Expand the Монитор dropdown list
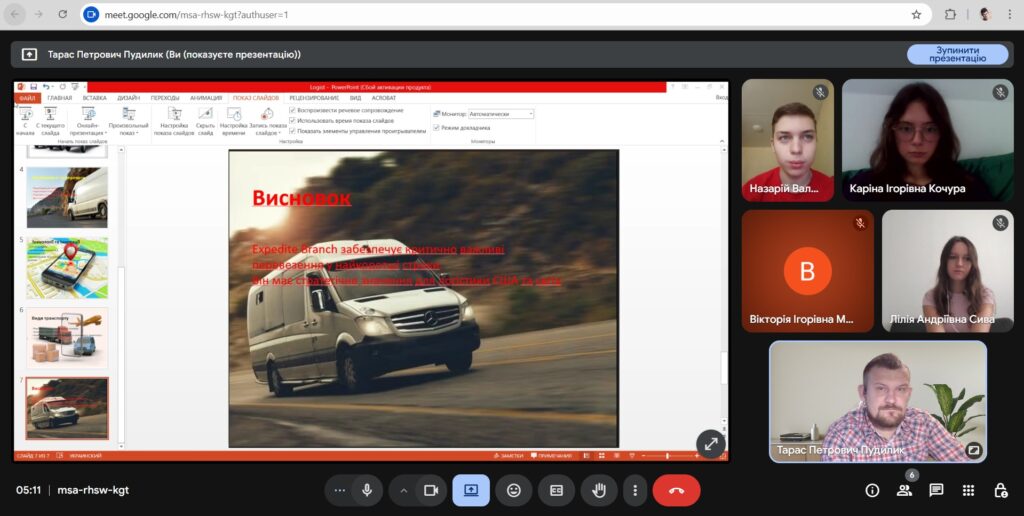This screenshot has width=1024, height=516. pyautogui.click(x=529, y=114)
